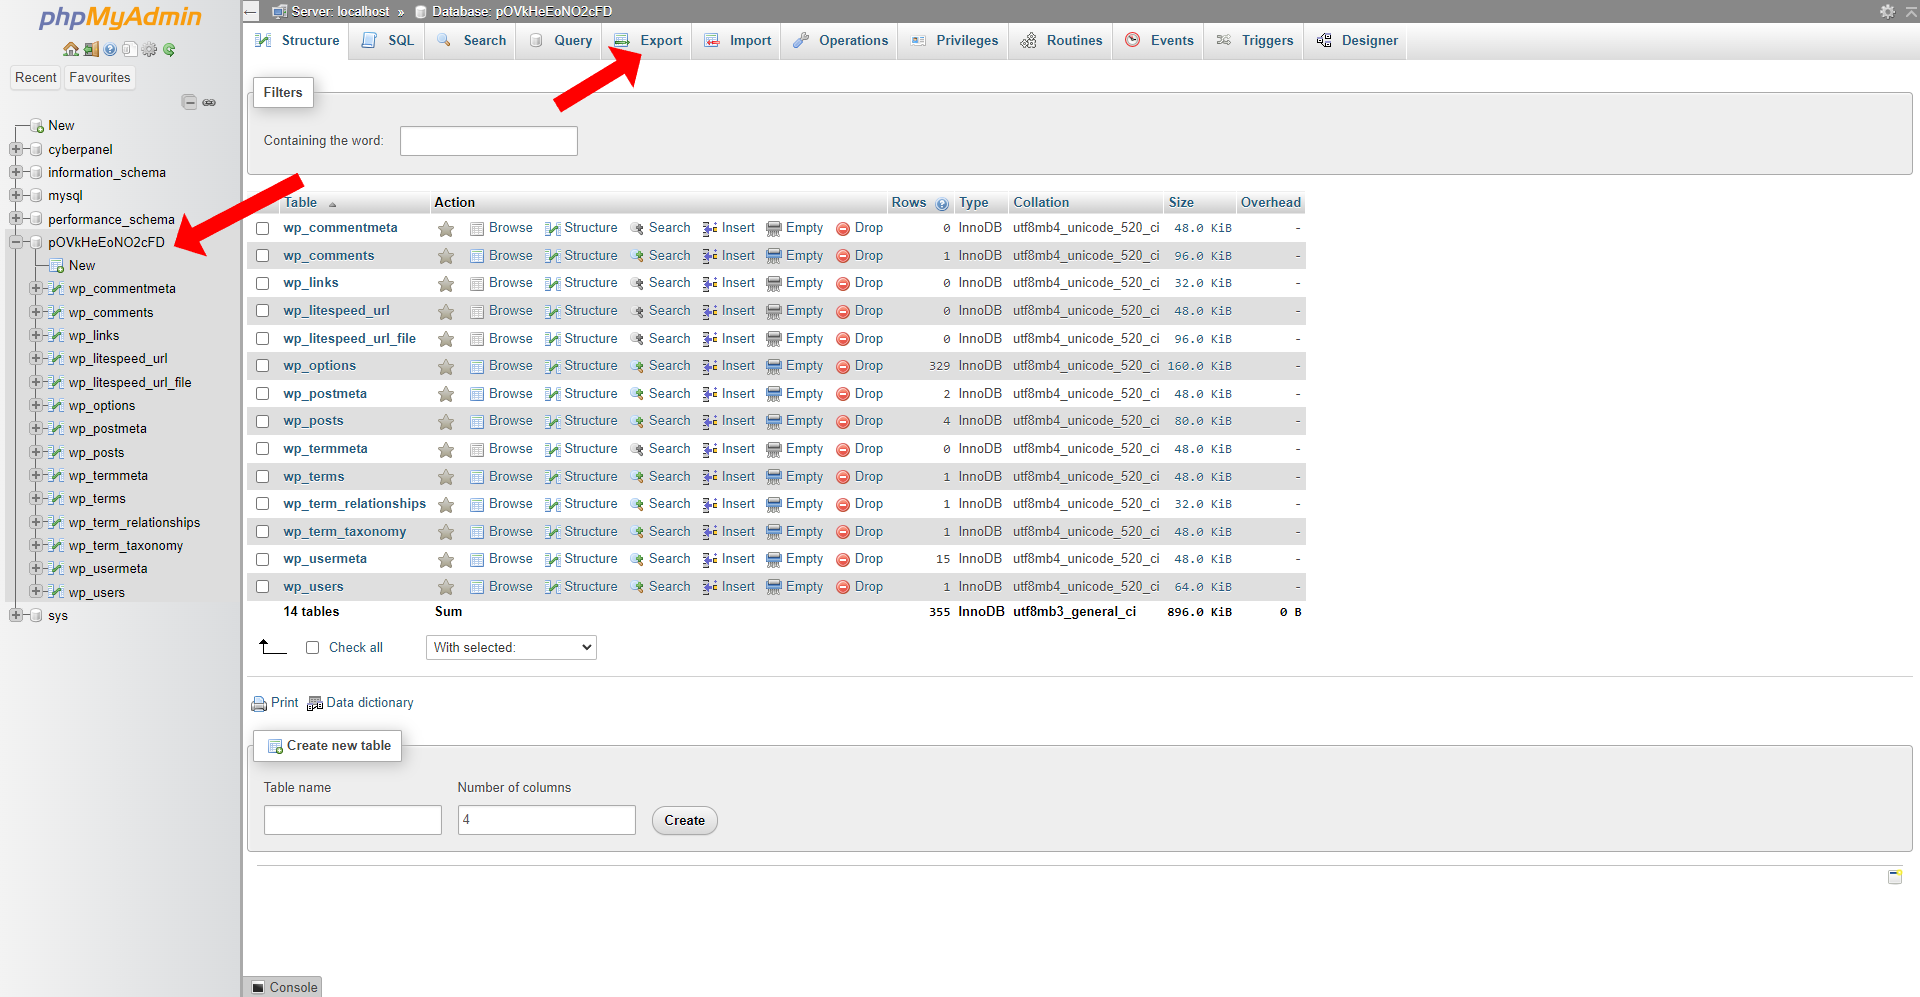Open page settings gear icon at top right
This screenshot has width=1920, height=997.
point(1887,12)
